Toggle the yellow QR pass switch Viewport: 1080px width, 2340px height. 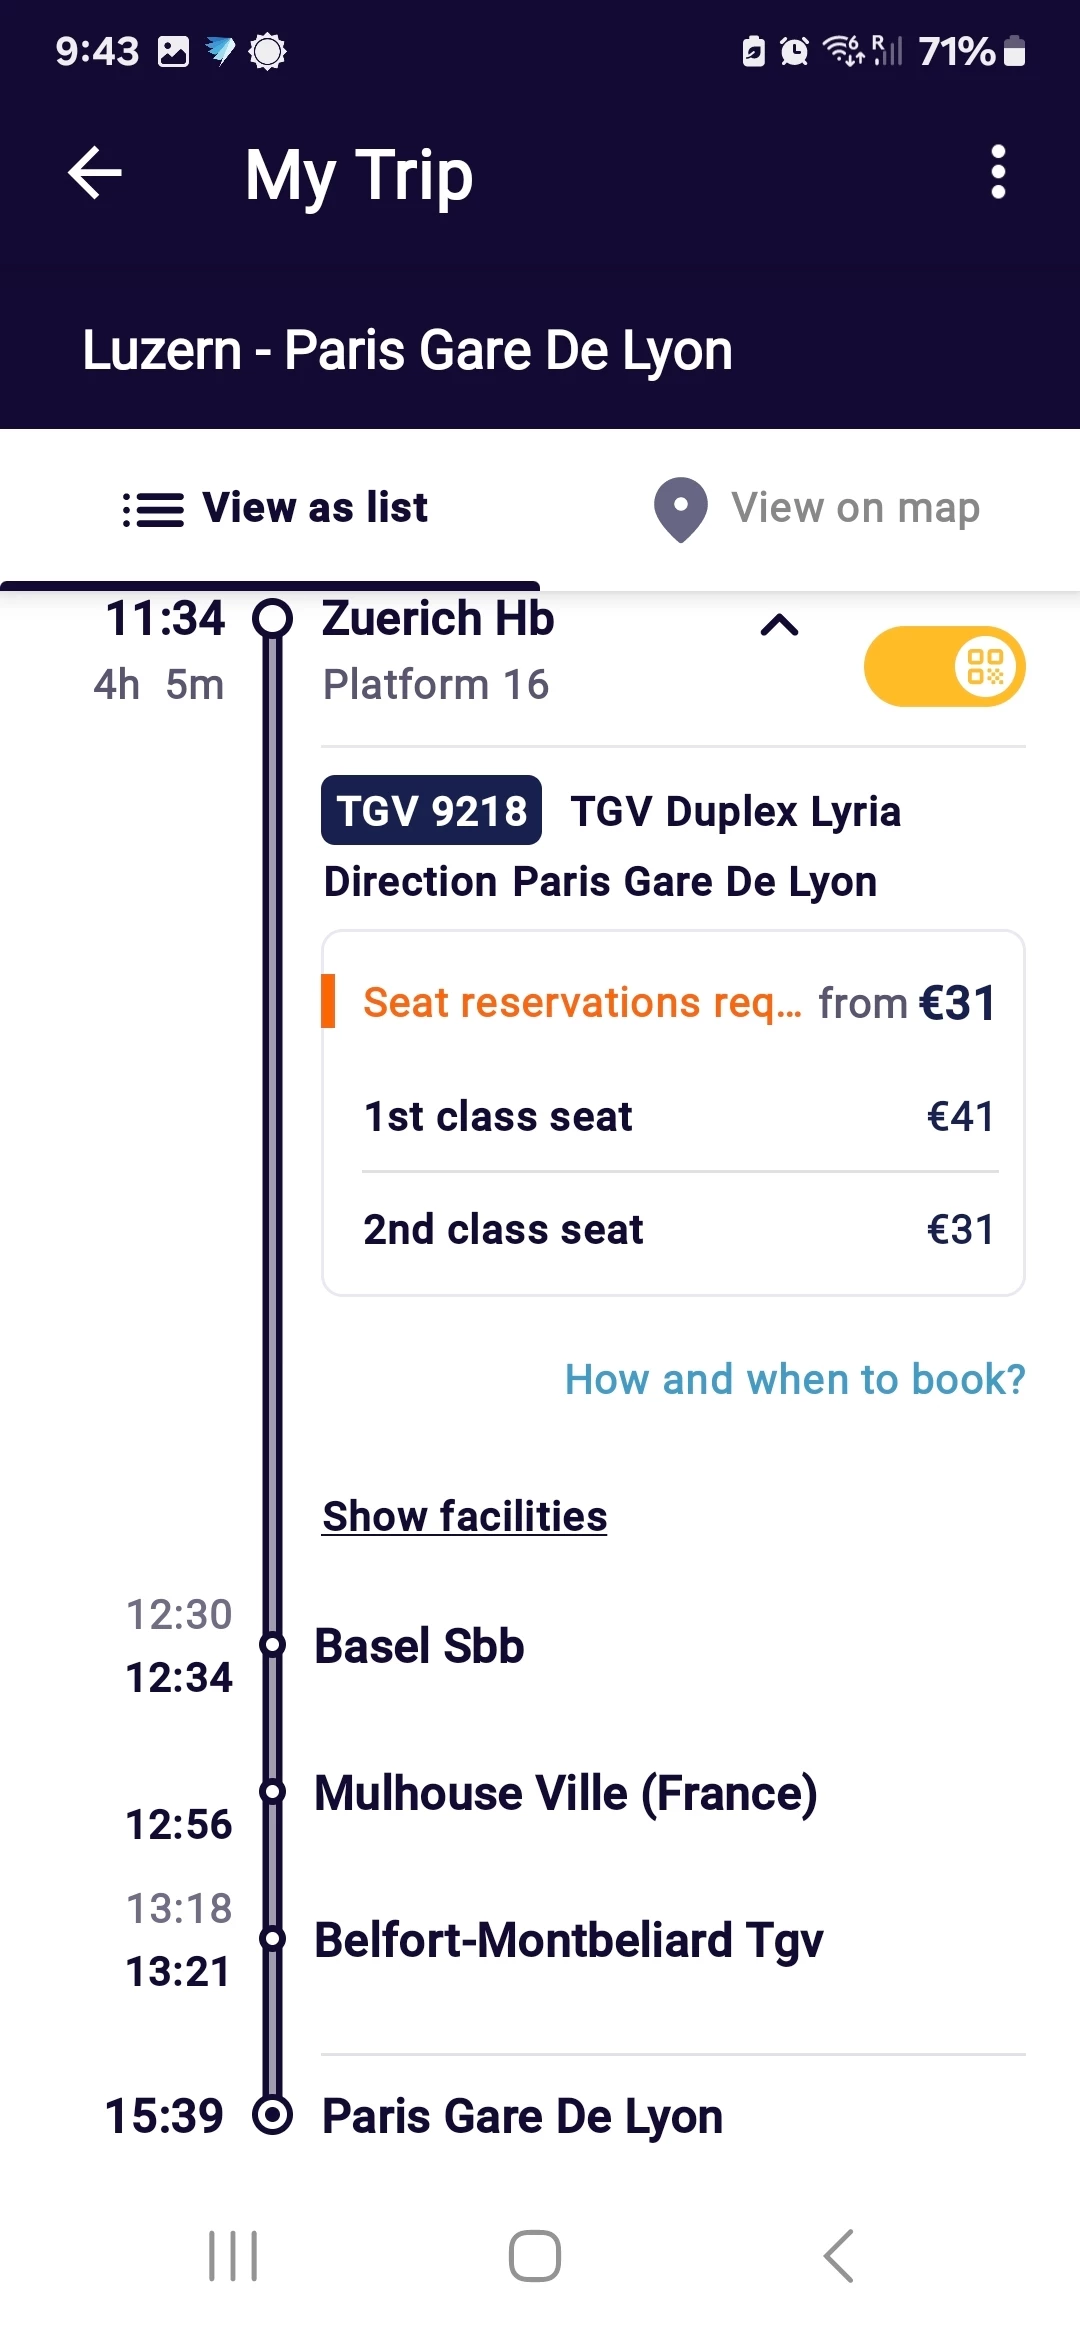[945, 667]
